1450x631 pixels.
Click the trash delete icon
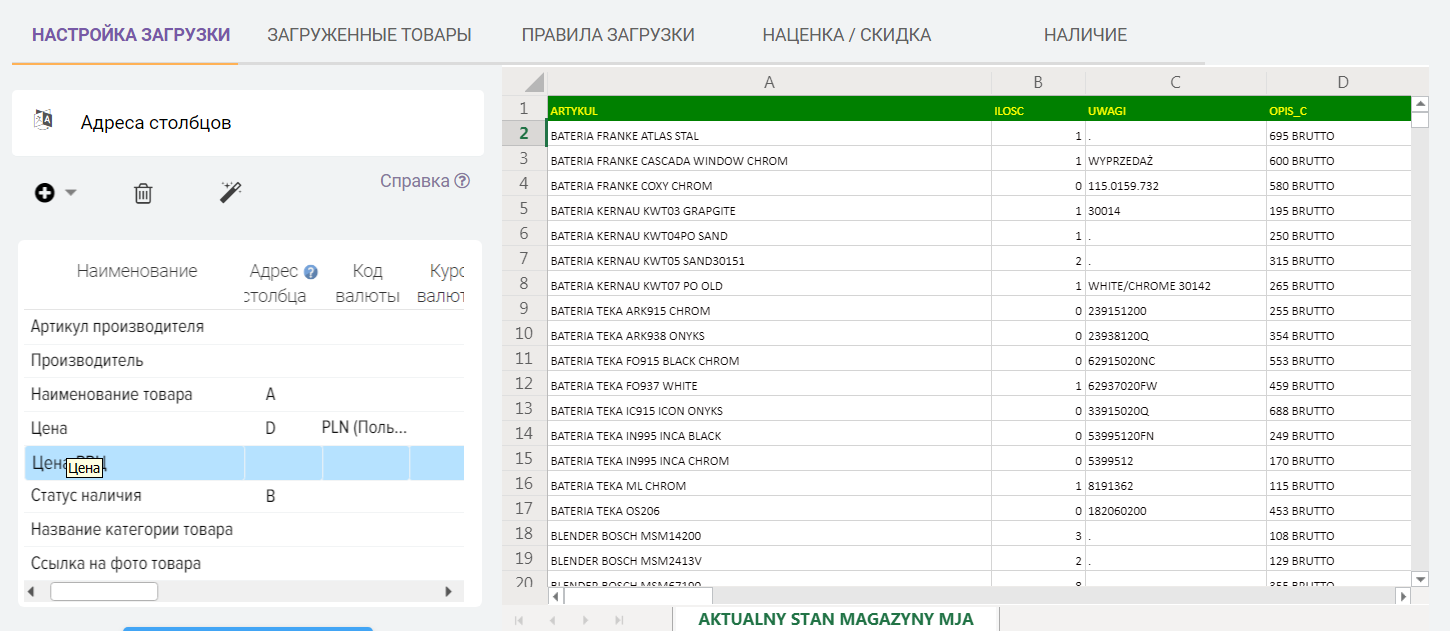143,193
